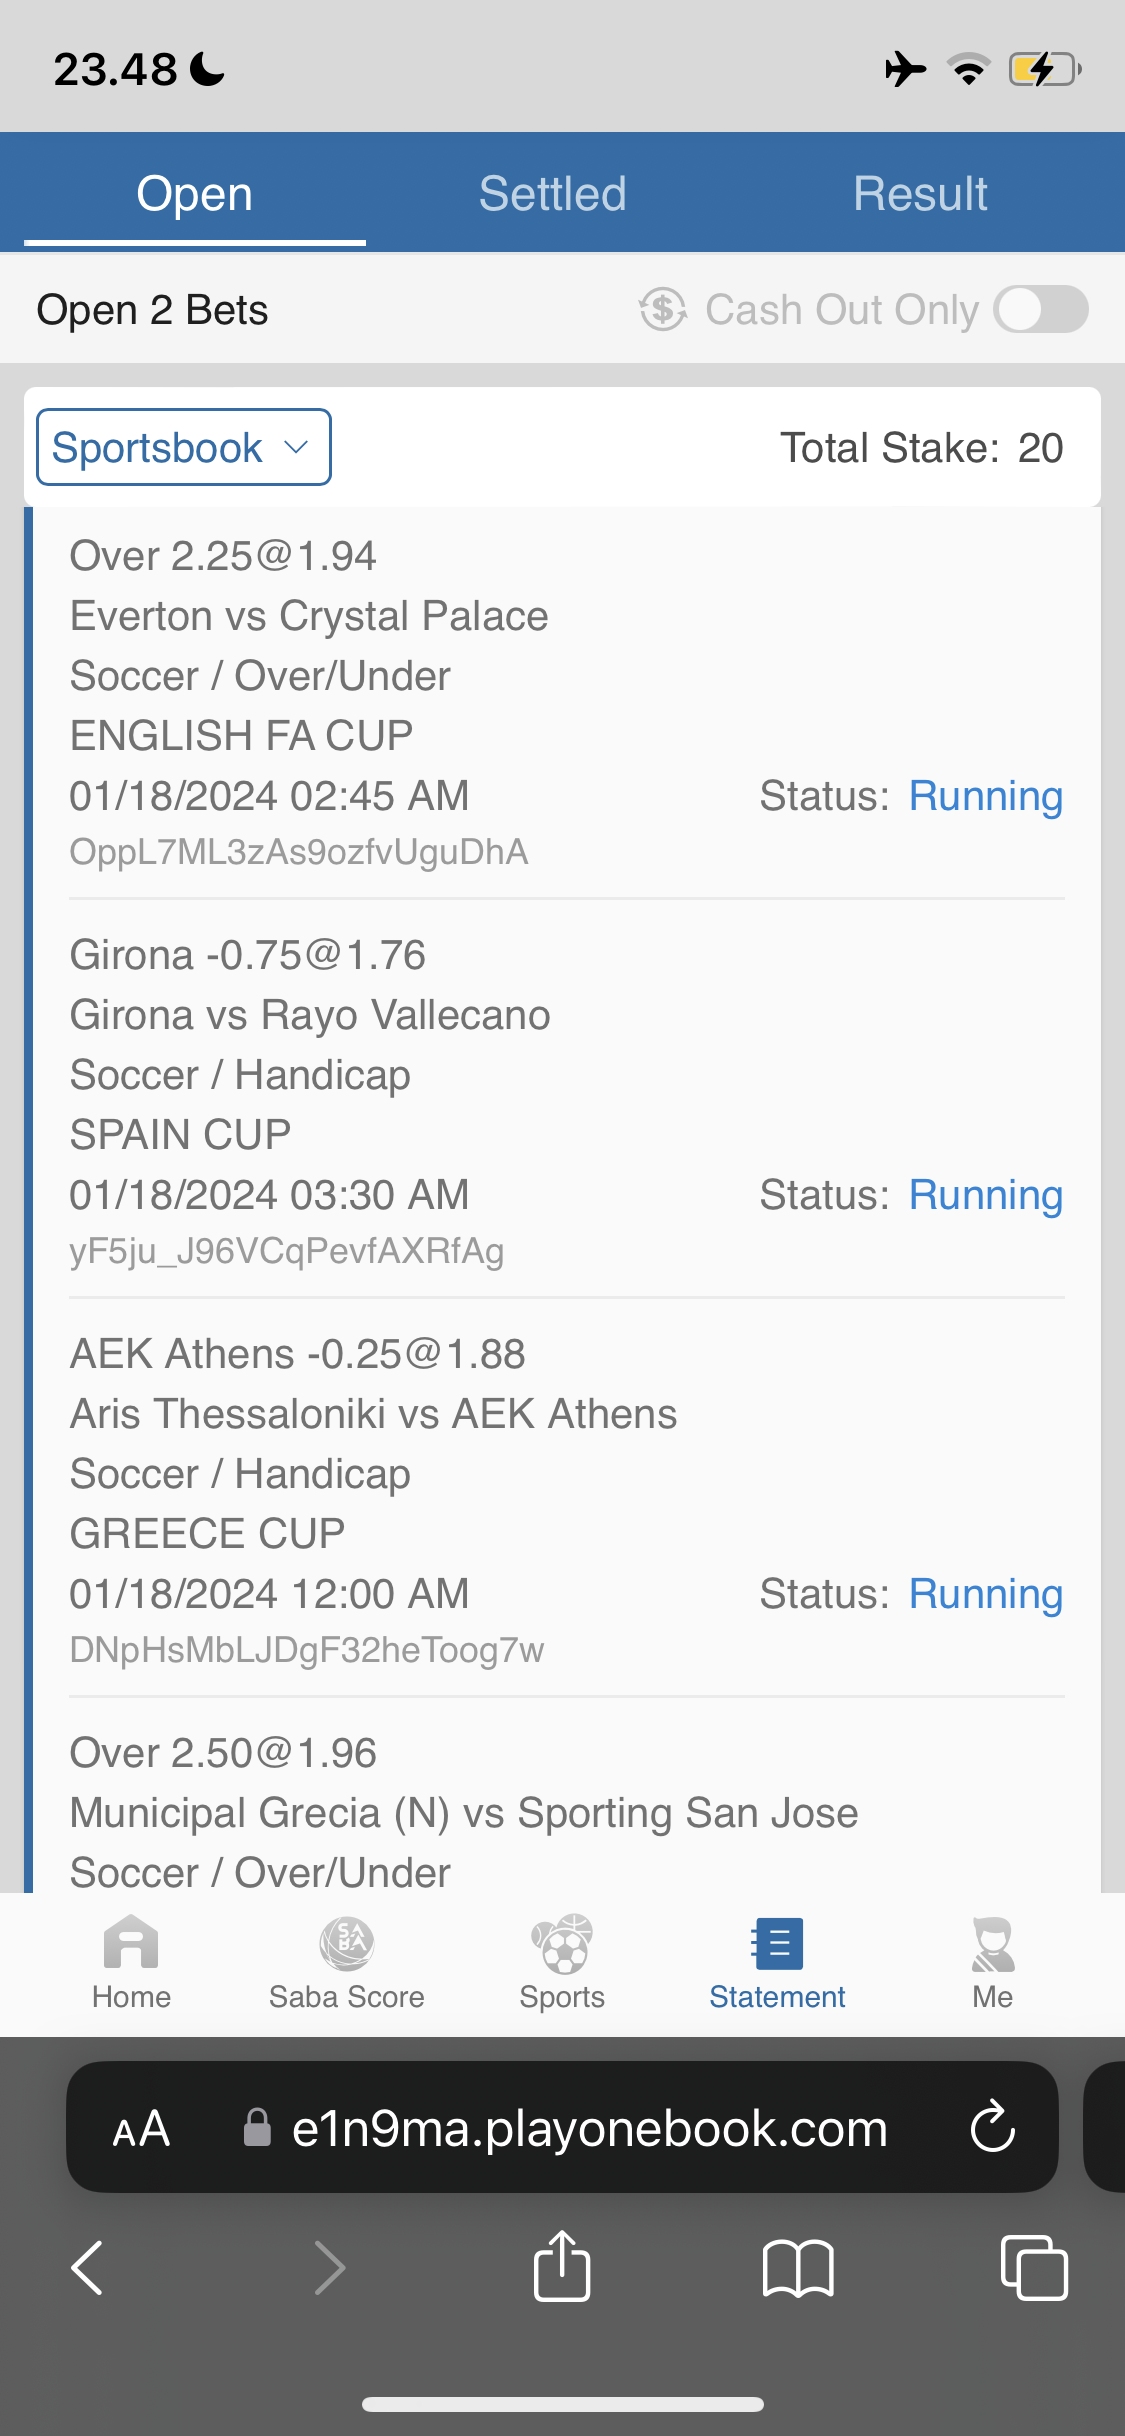The image size is (1125, 2436).
Task: Tap Running status for Everton match
Action: [985, 796]
